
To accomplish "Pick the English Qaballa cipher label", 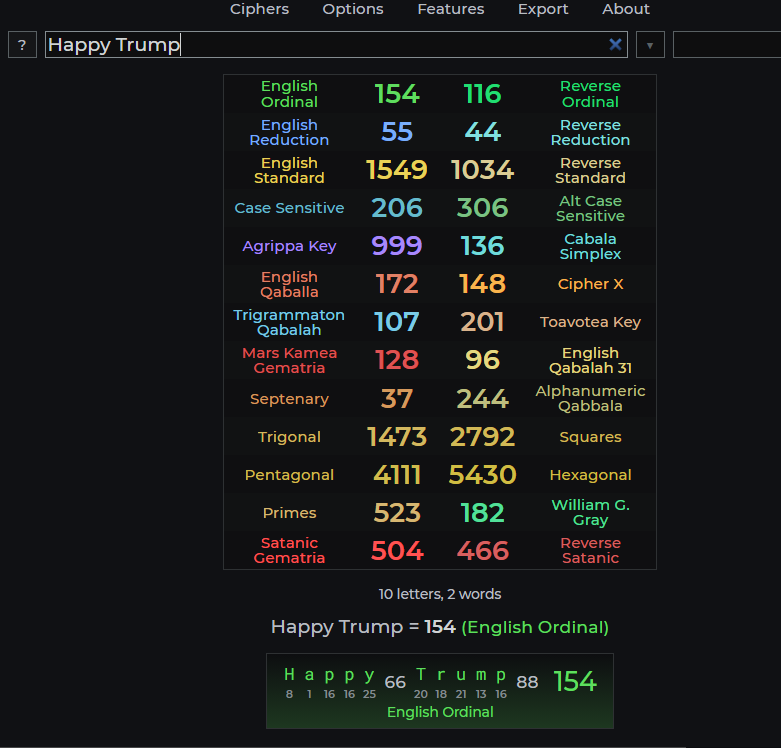I will tap(289, 284).
